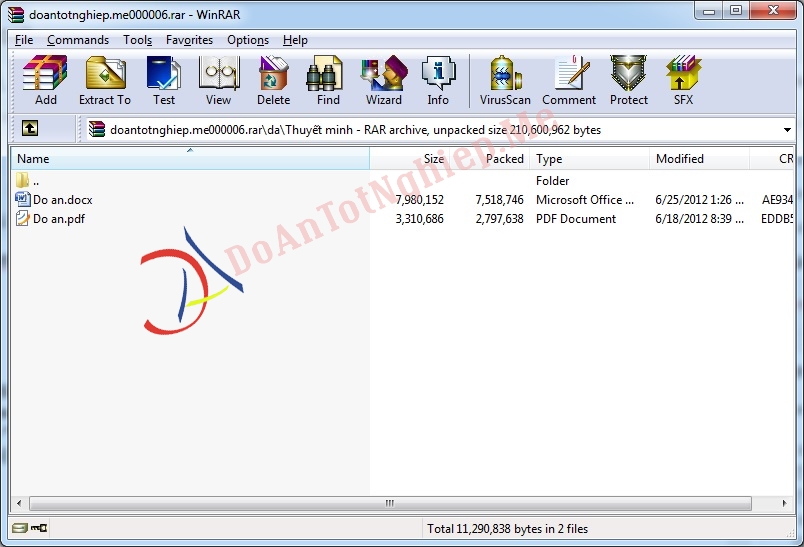Sort by CRC column header
This screenshot has height=547, width=804.
point(773,159)
